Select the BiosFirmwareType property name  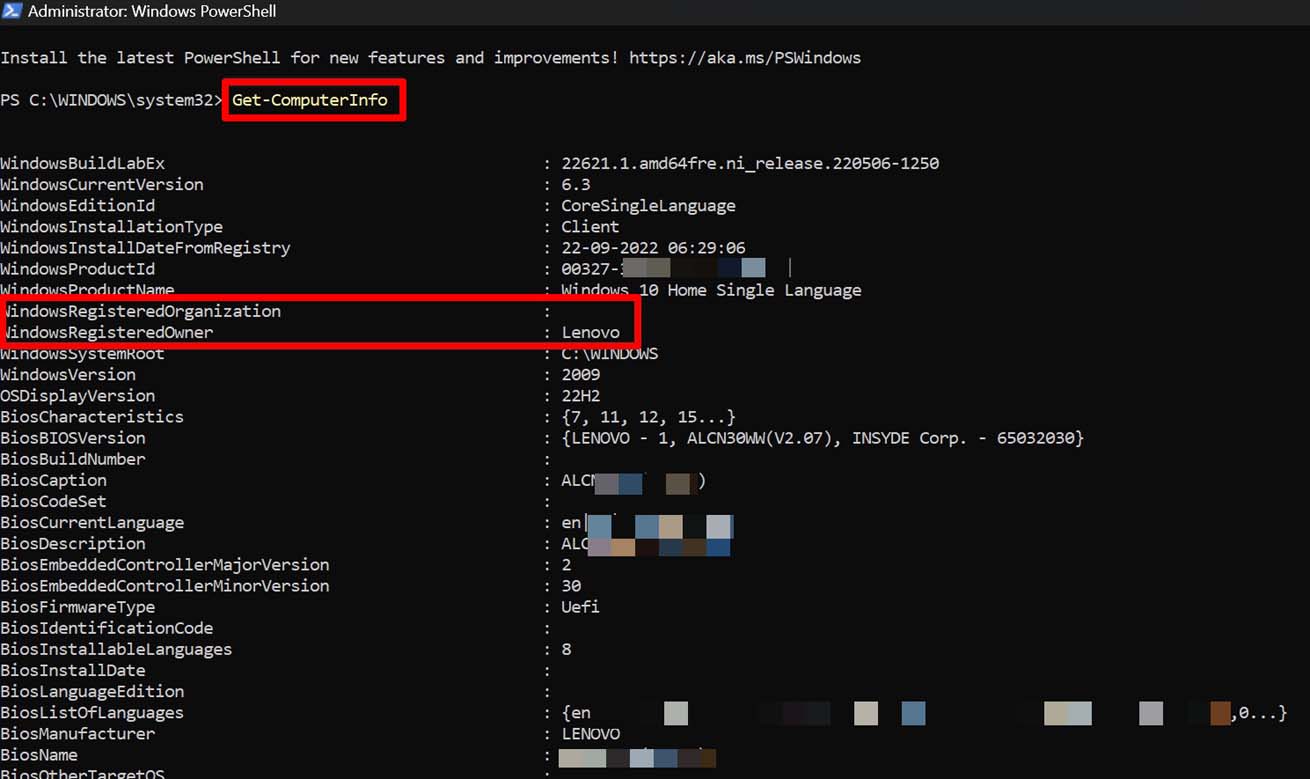point(77,606)
